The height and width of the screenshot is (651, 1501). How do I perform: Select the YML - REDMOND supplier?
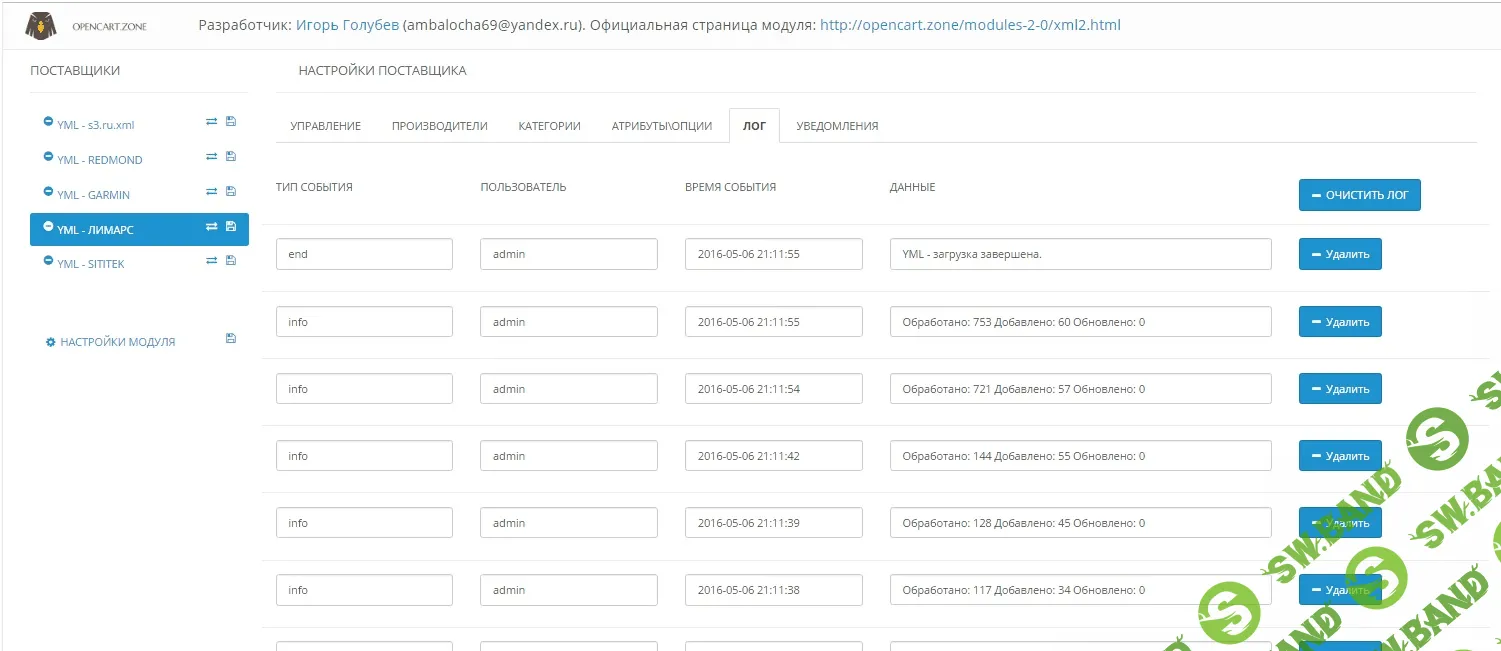coord(102,159)
